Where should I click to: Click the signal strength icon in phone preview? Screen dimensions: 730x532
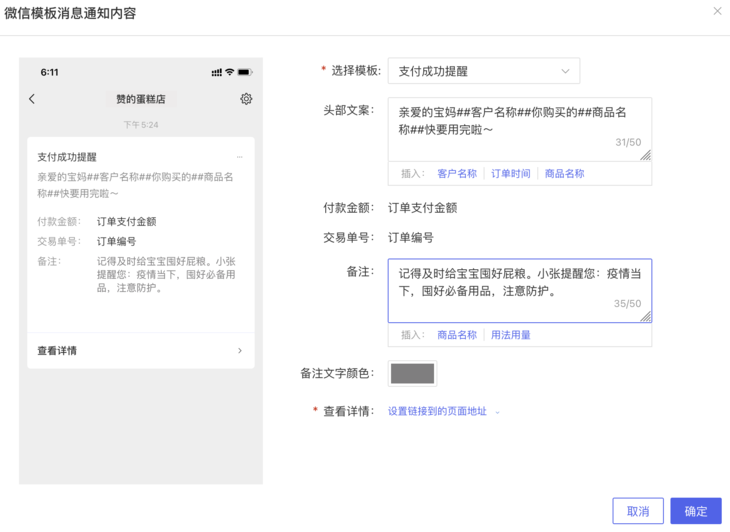point(216,73)
